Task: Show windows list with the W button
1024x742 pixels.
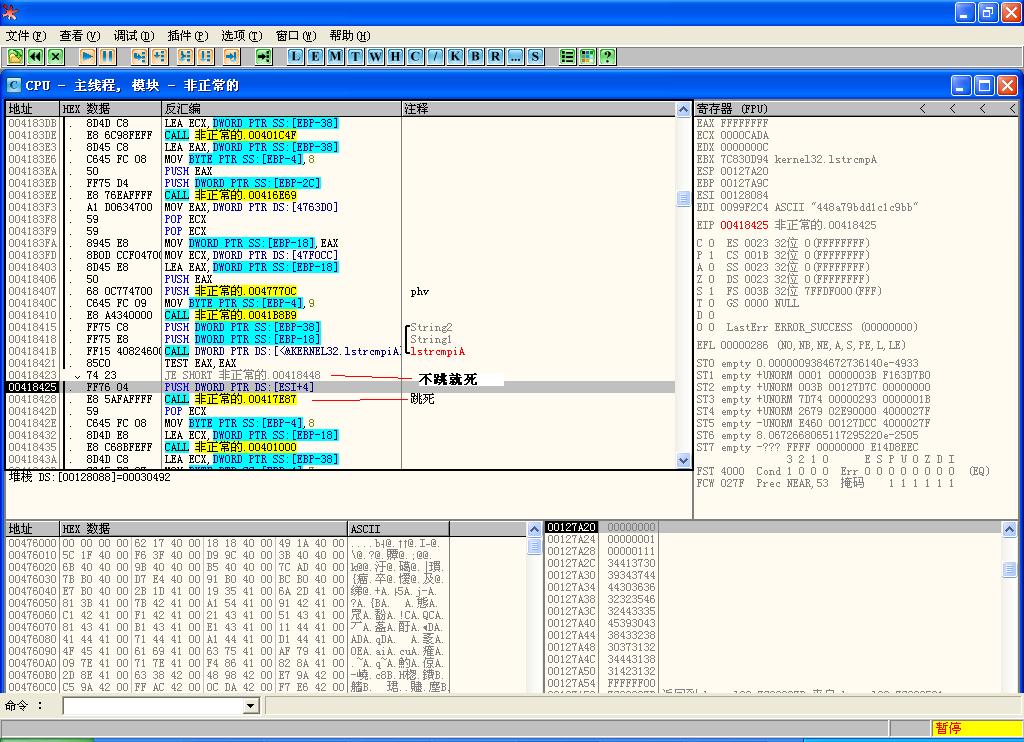Action: (x=376, y=57)
